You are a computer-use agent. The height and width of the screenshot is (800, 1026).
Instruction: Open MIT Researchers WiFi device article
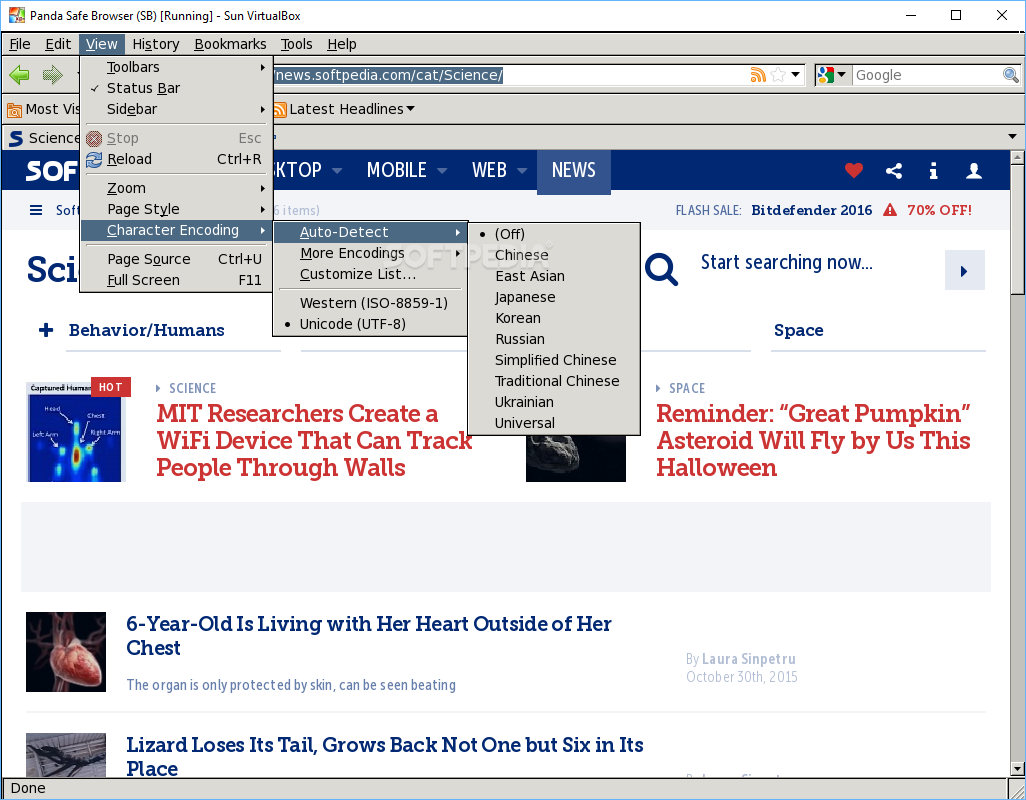314,440
